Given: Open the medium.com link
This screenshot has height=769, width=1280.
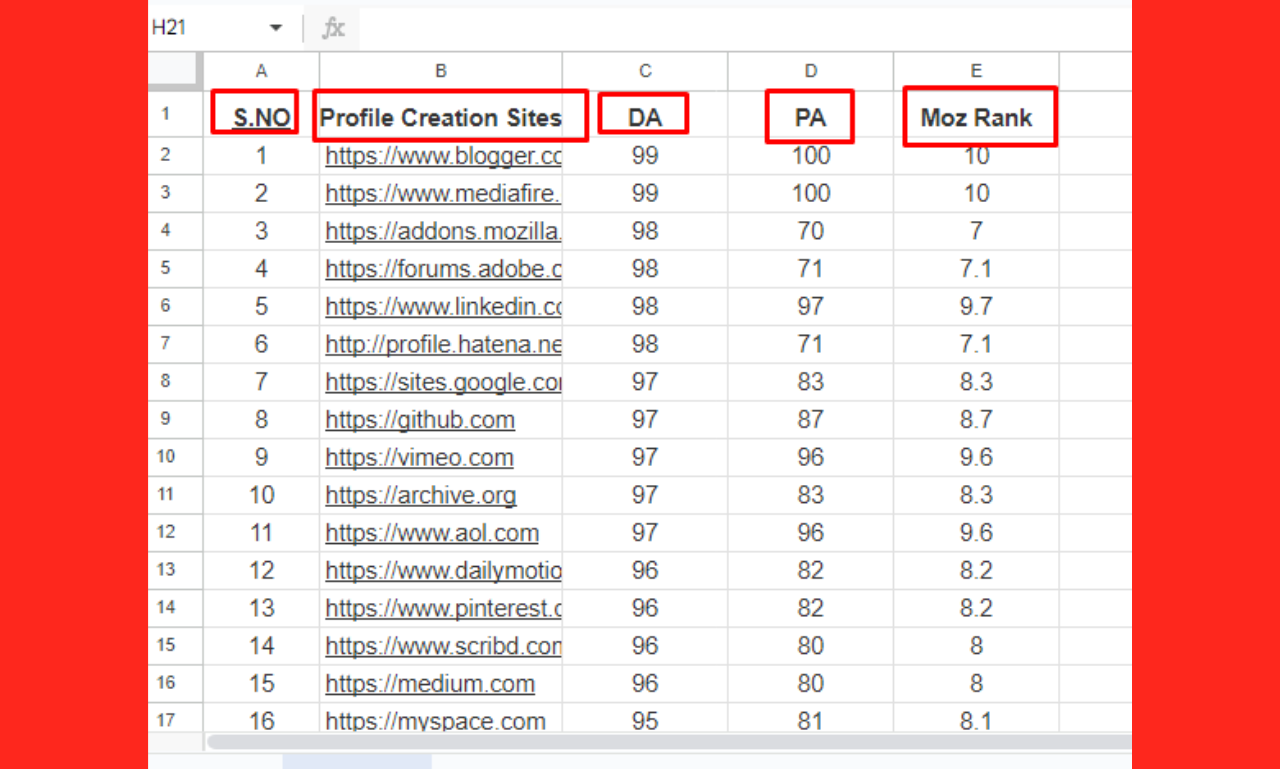Looking at the screenshot, I should pyautogui.click(x=430, y=684).
